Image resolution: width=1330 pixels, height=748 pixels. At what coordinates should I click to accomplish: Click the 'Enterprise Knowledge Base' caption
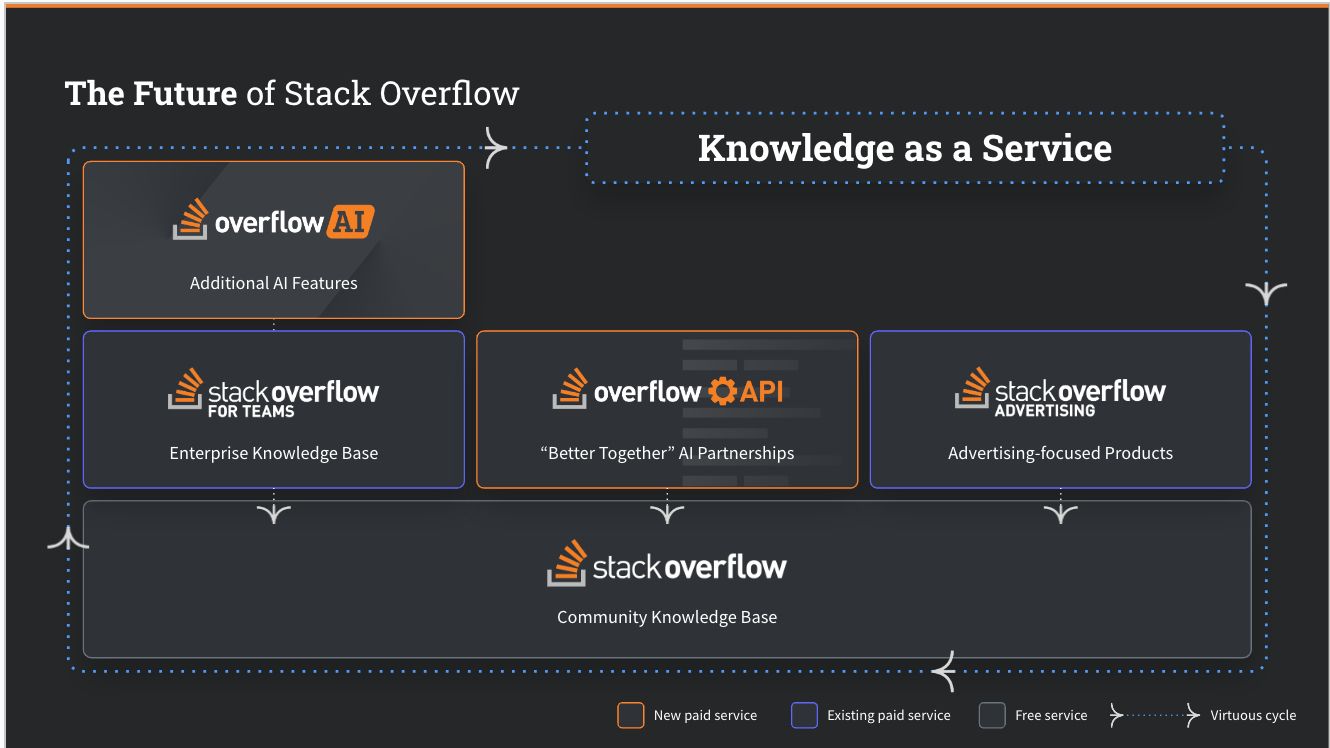point(274,453)
